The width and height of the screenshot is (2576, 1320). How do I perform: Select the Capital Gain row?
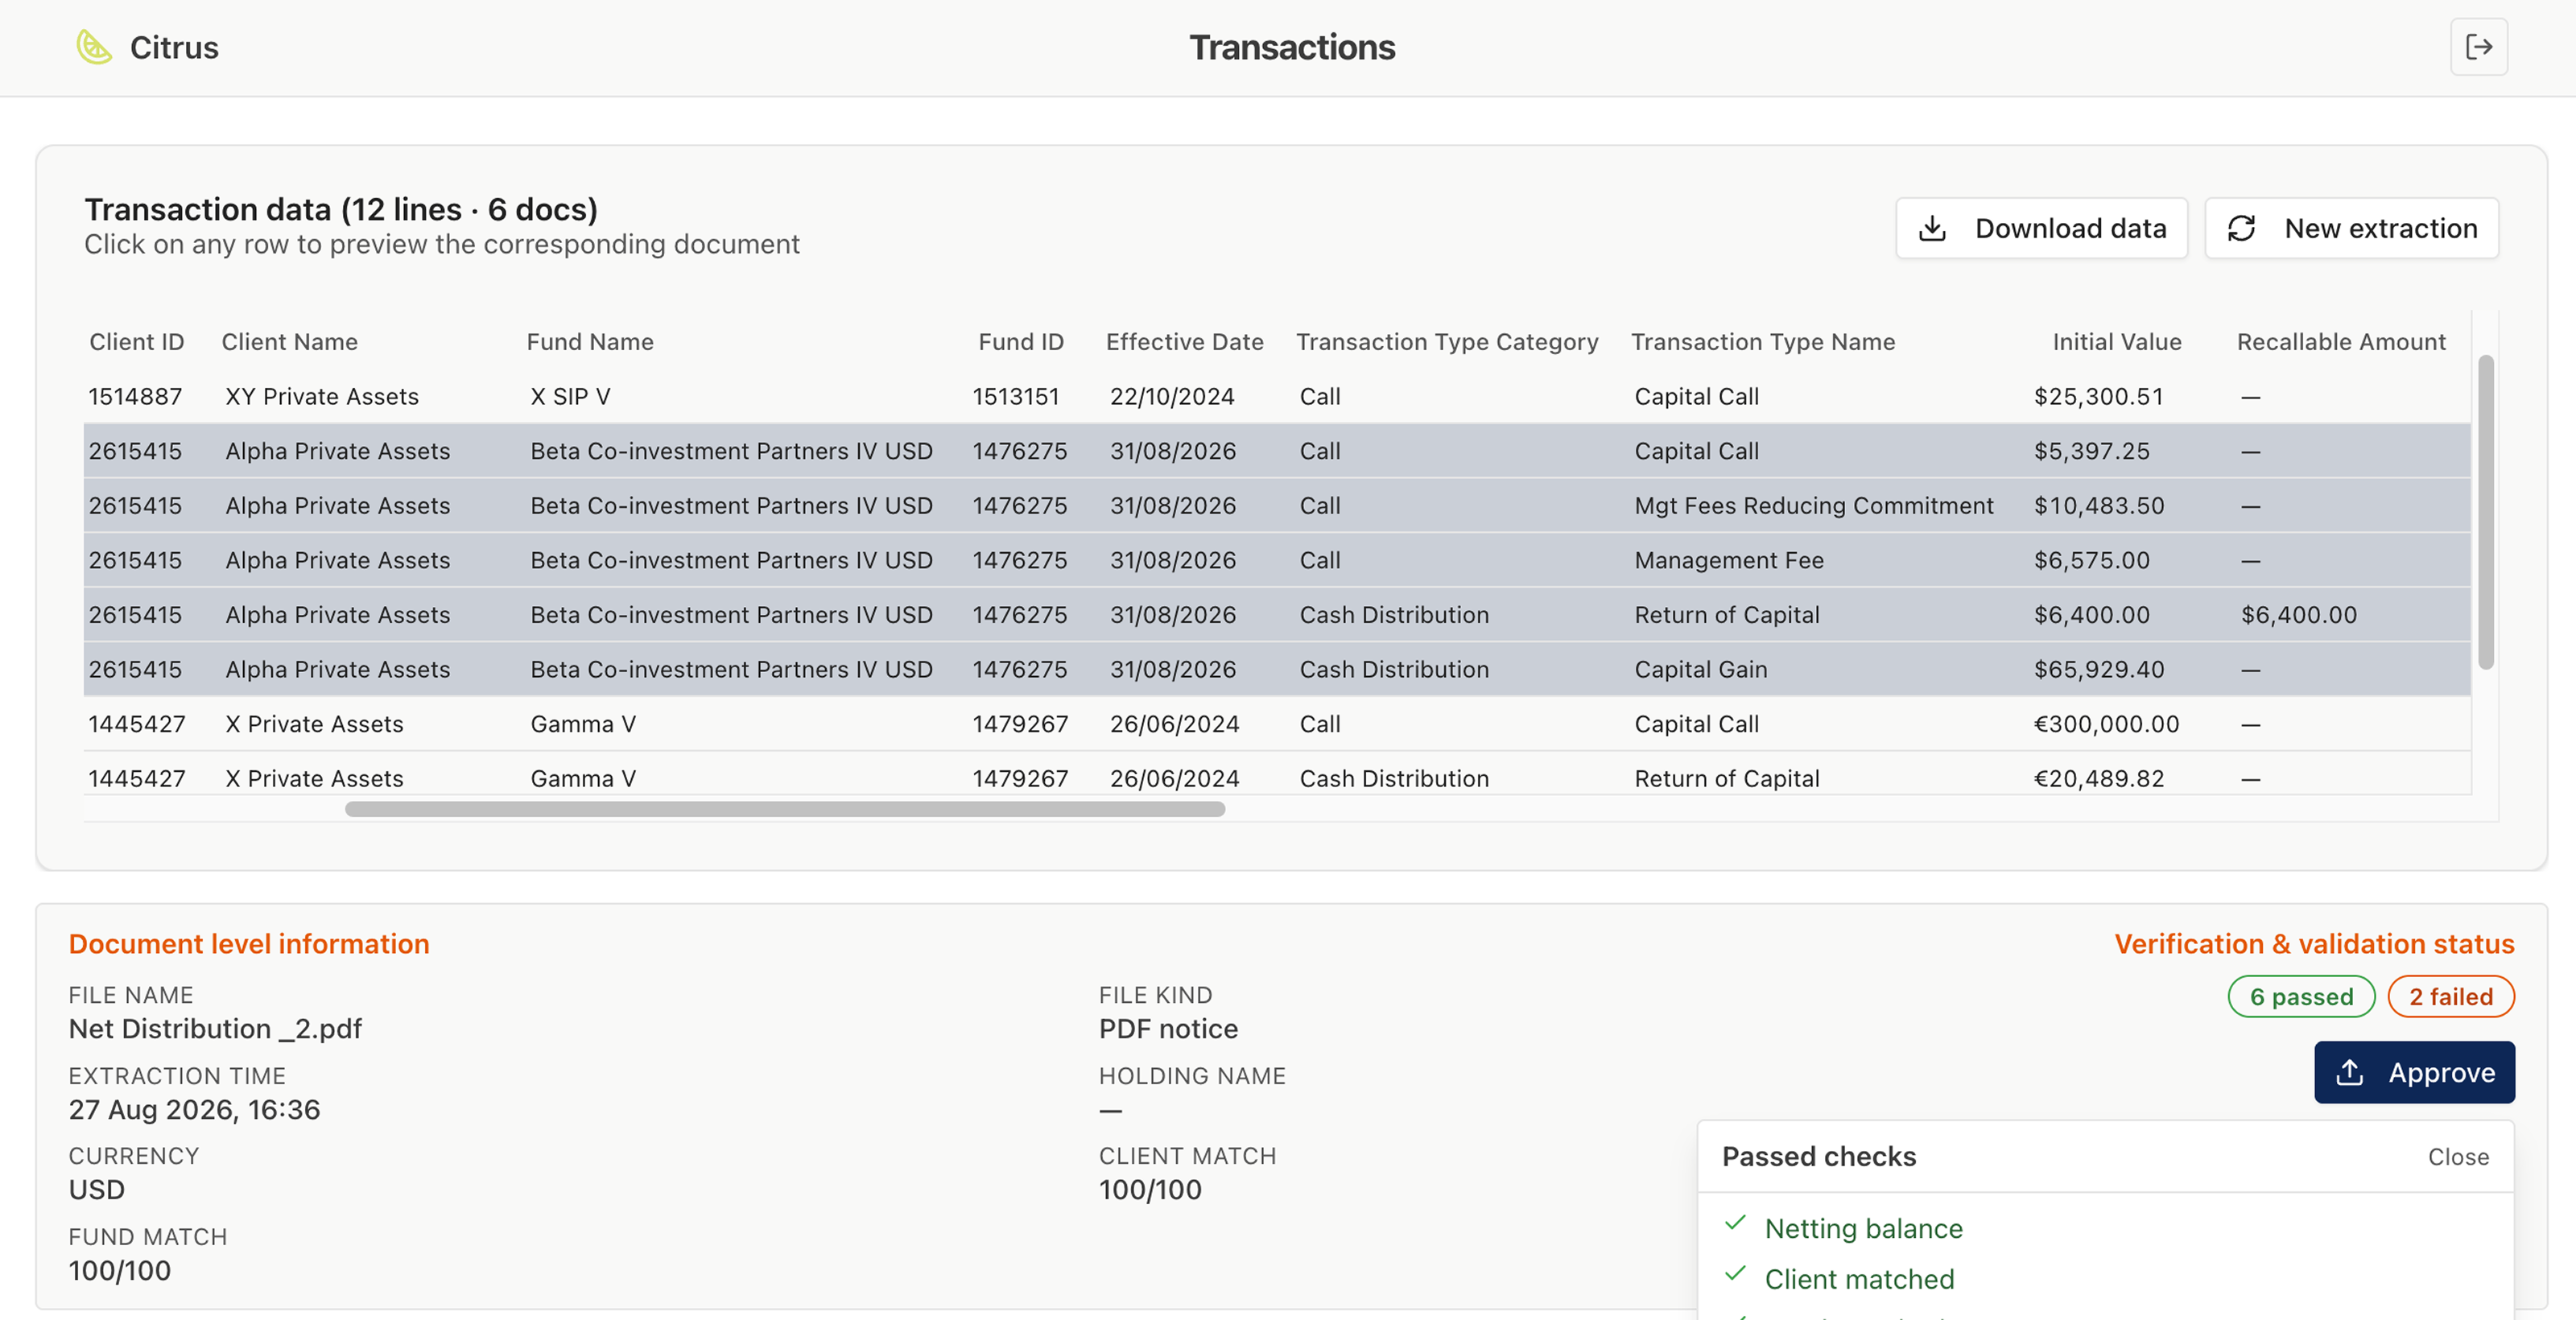point(1277,669)
